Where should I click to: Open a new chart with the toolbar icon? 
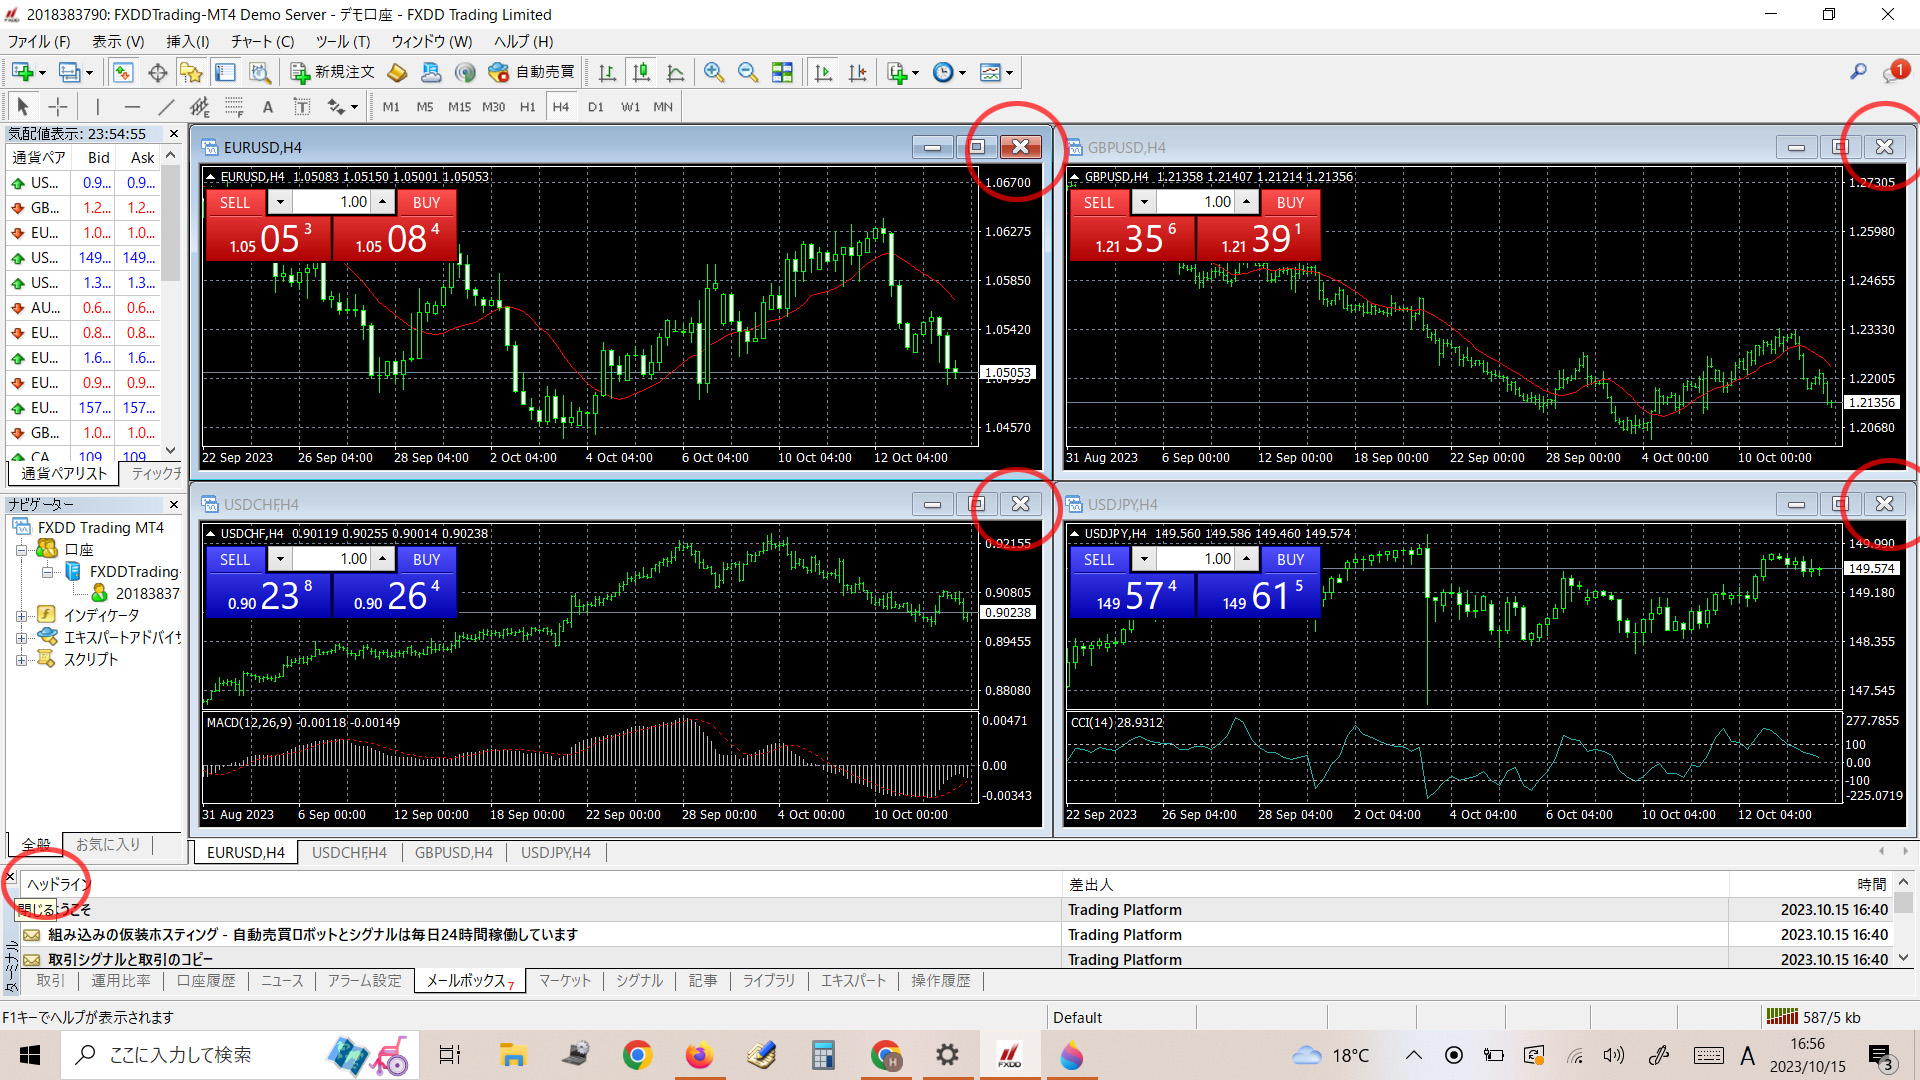pos(22,72)
